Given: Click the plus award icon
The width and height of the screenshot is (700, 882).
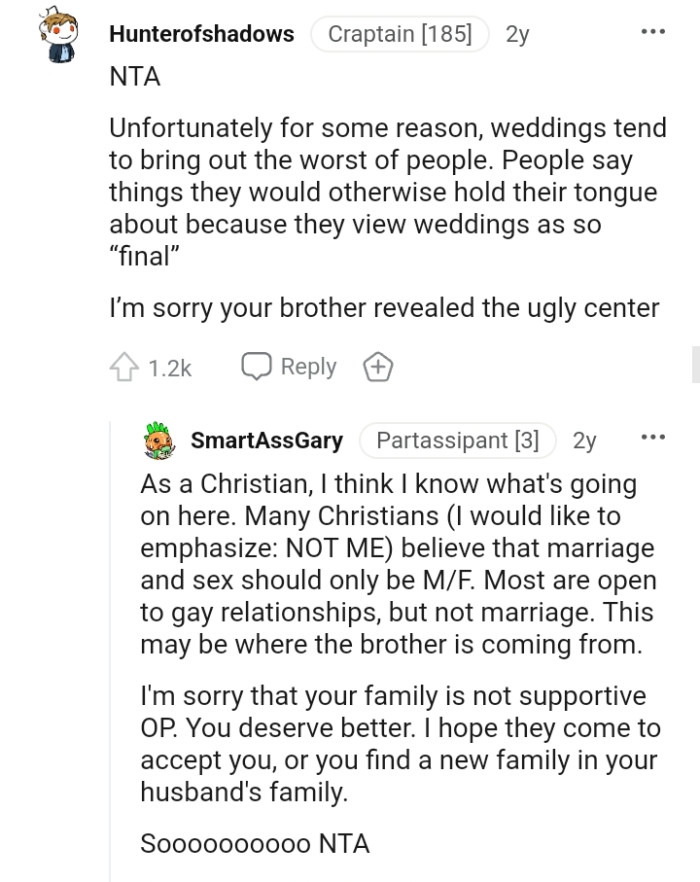Looking at the screenshot, I should click(x=378, y=368).
